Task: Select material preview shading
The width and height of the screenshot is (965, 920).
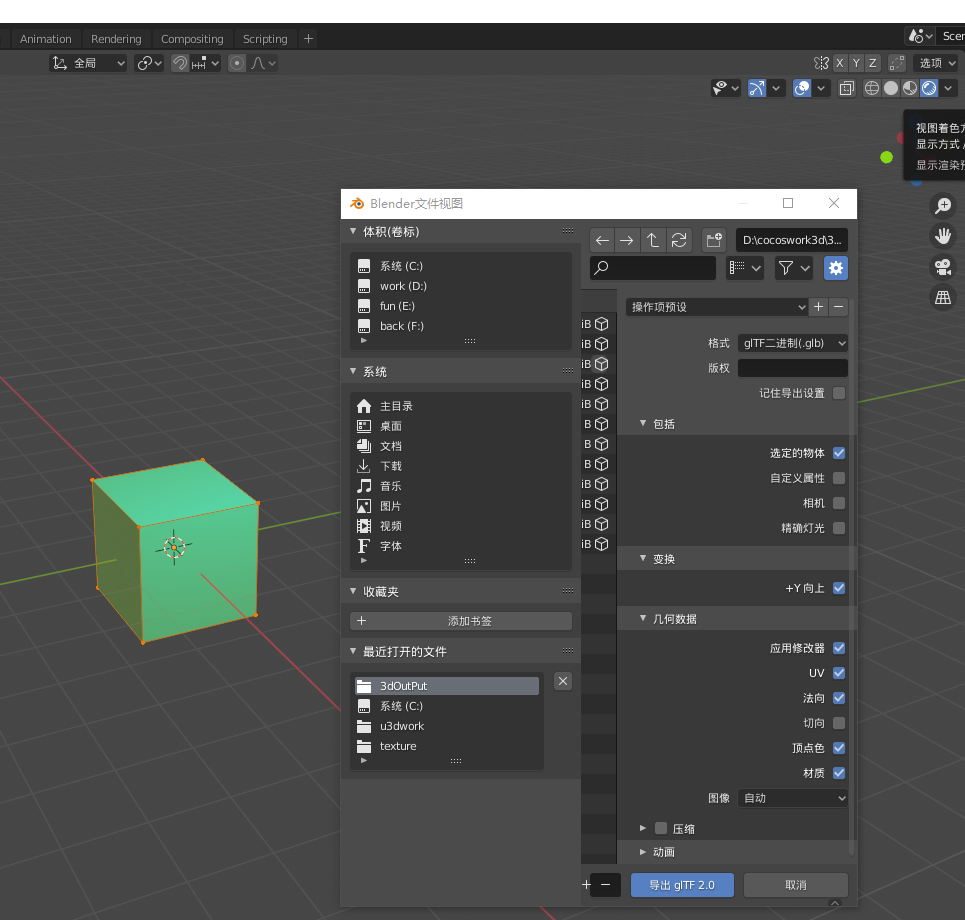Action: [910, 89]
